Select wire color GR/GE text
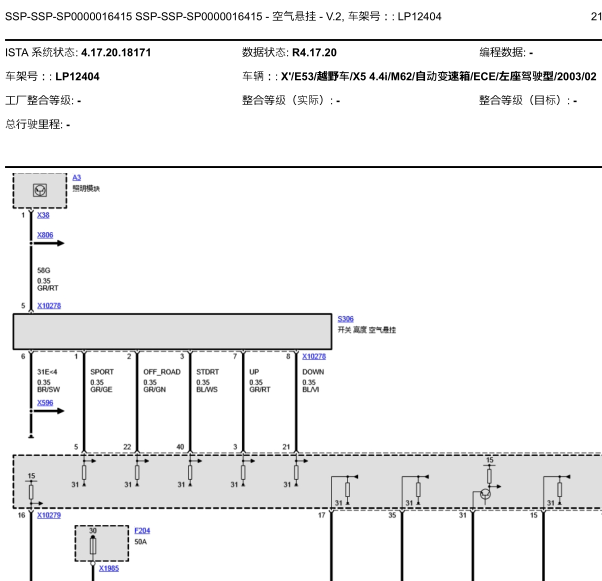The height and width of the screenshot is (581, 602). pos(101,389)
